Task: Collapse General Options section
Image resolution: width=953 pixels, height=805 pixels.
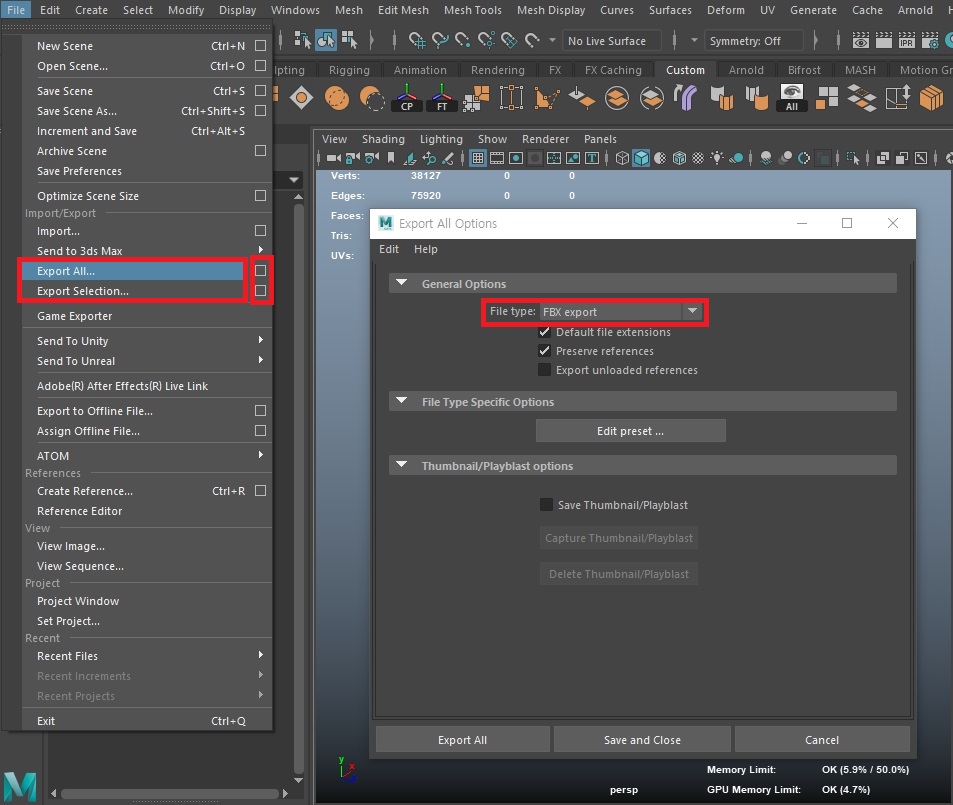Action: point(401,283)
